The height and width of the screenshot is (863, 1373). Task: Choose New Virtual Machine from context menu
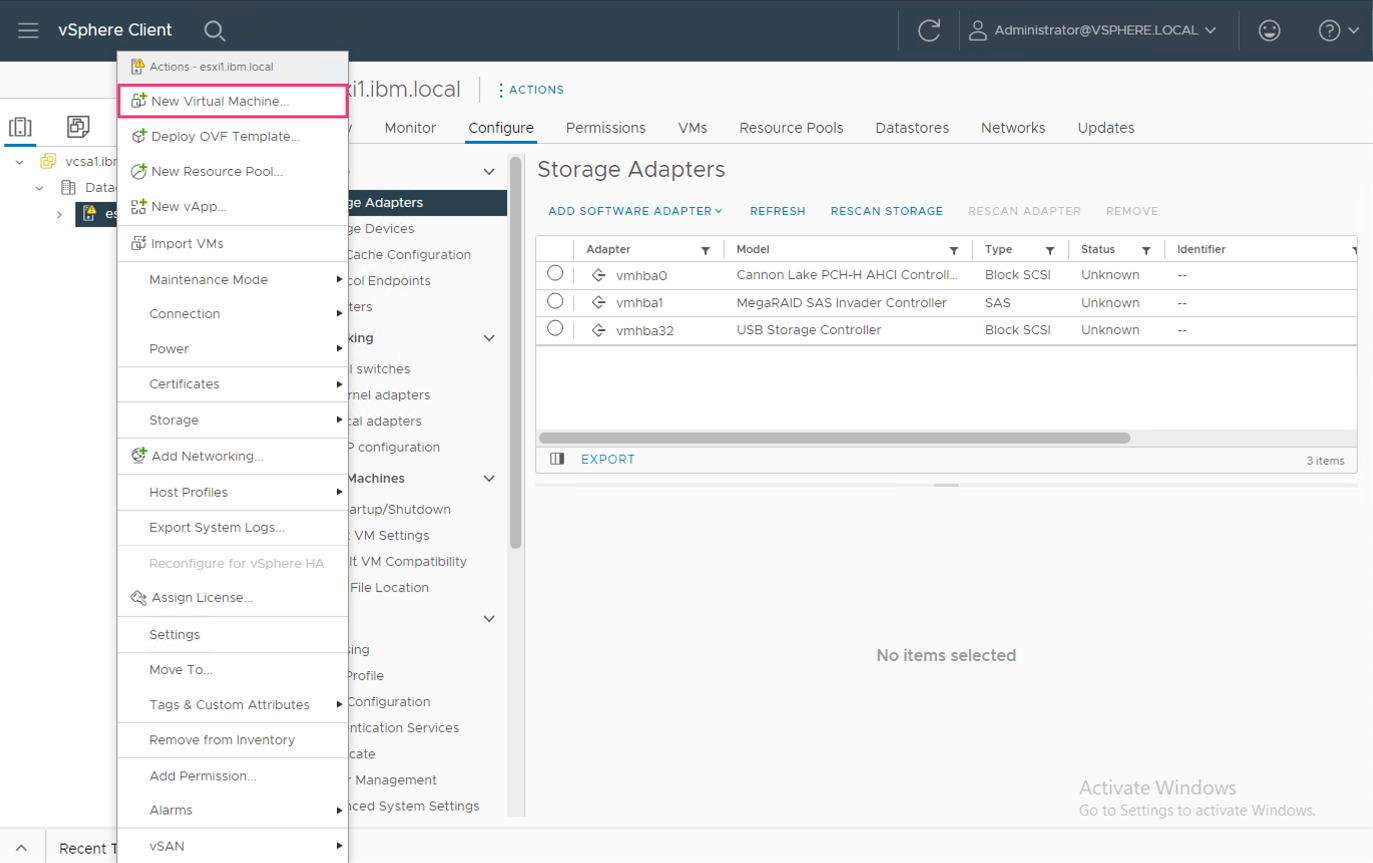[233, 101]
